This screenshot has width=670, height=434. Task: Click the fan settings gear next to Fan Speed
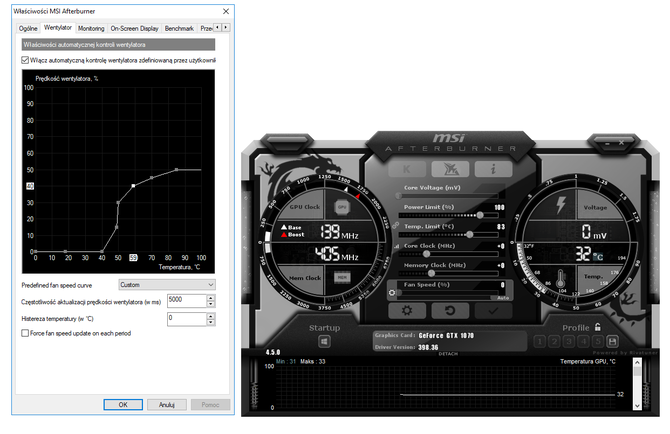point(392,293)
